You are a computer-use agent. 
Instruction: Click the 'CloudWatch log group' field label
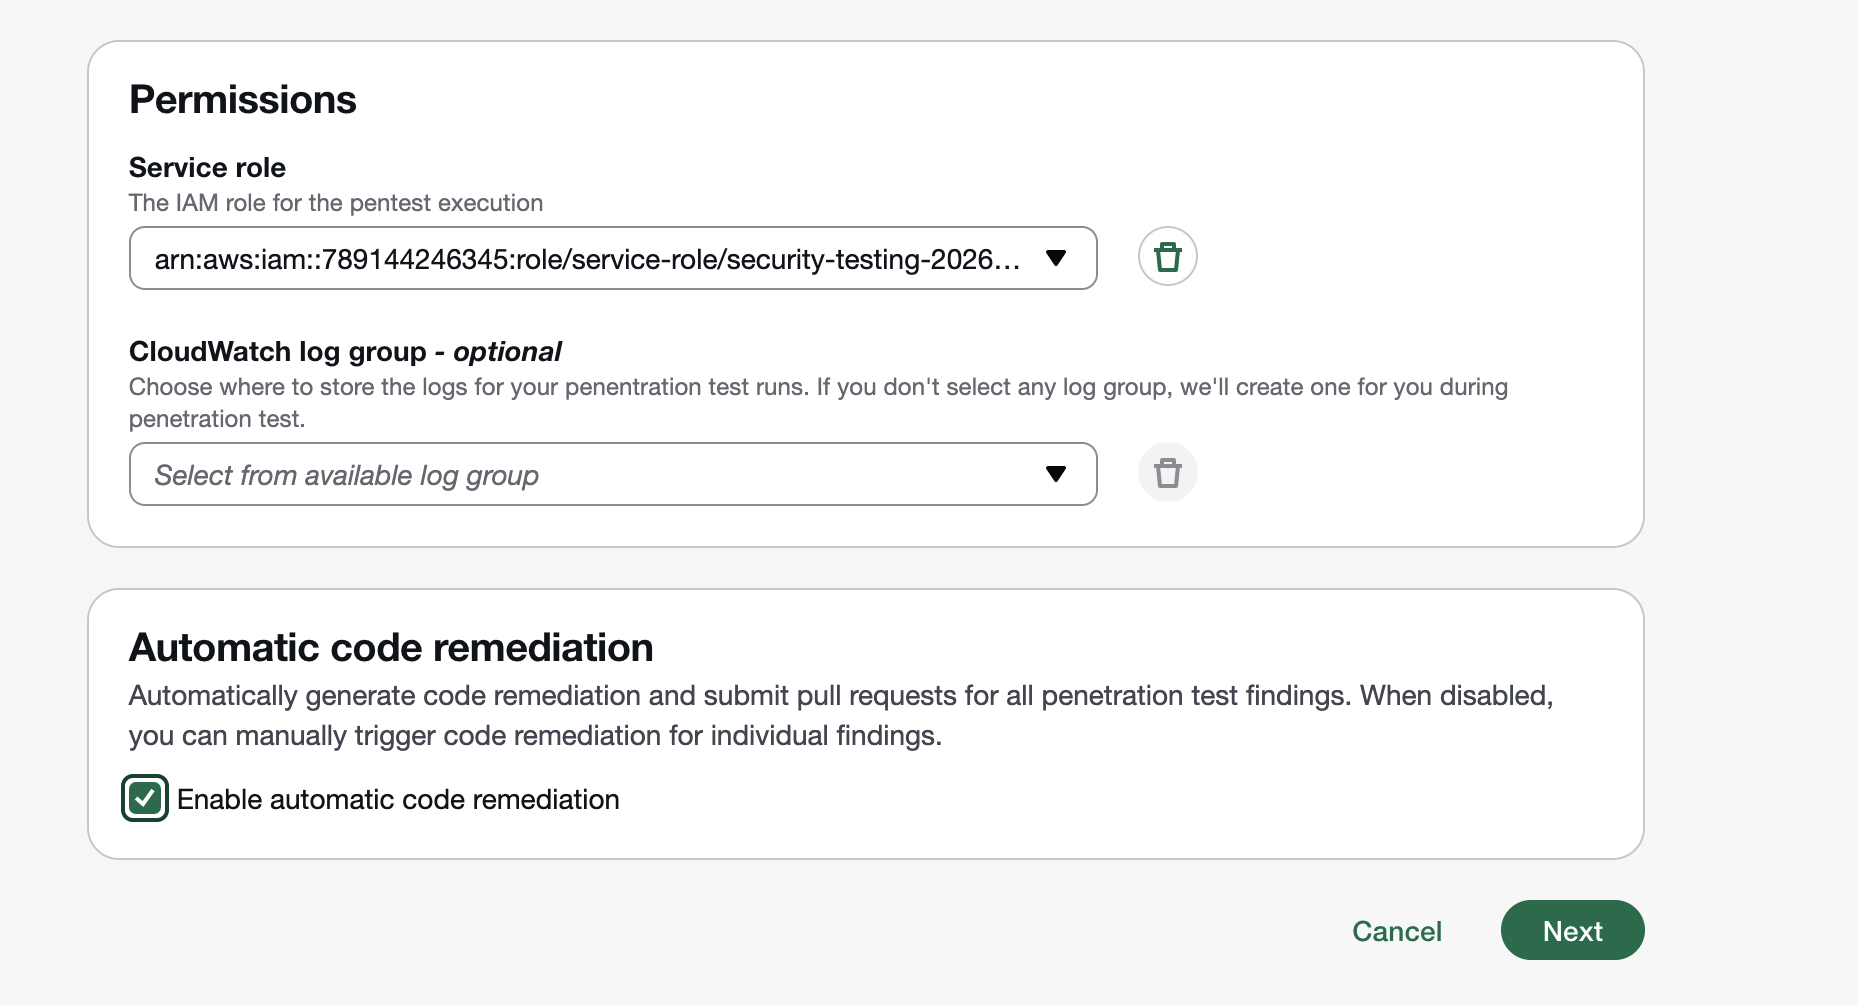(x=277, y=352)
